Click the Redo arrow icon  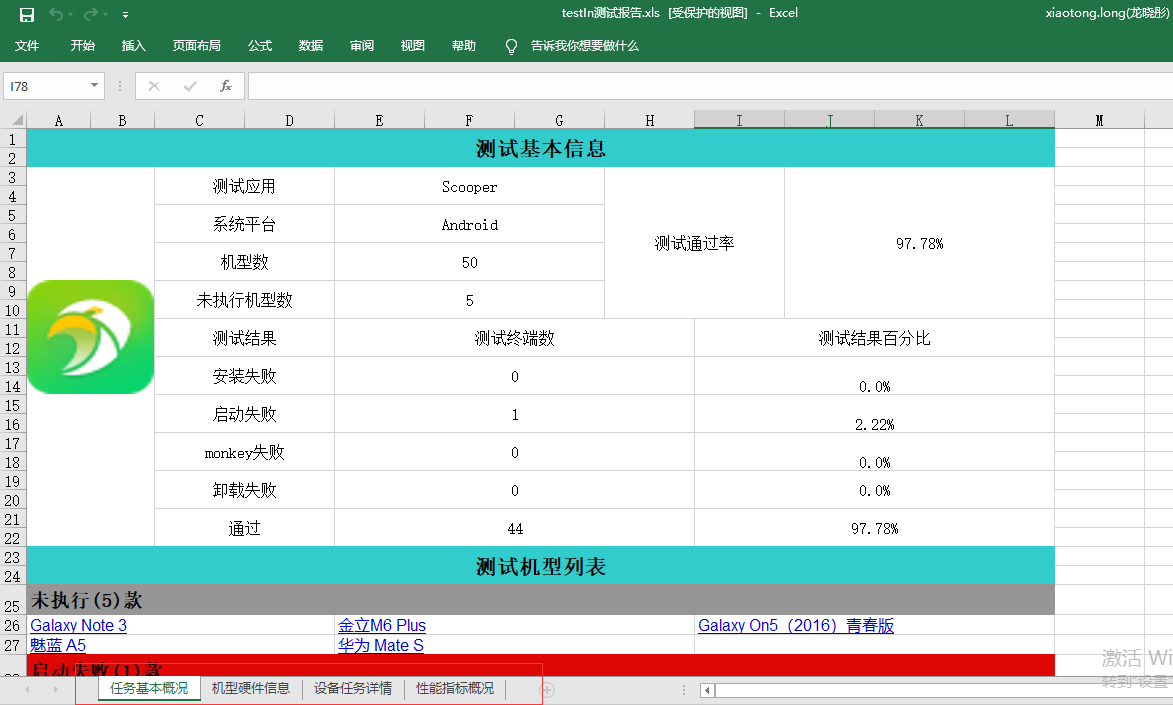[x=91, y=14]
